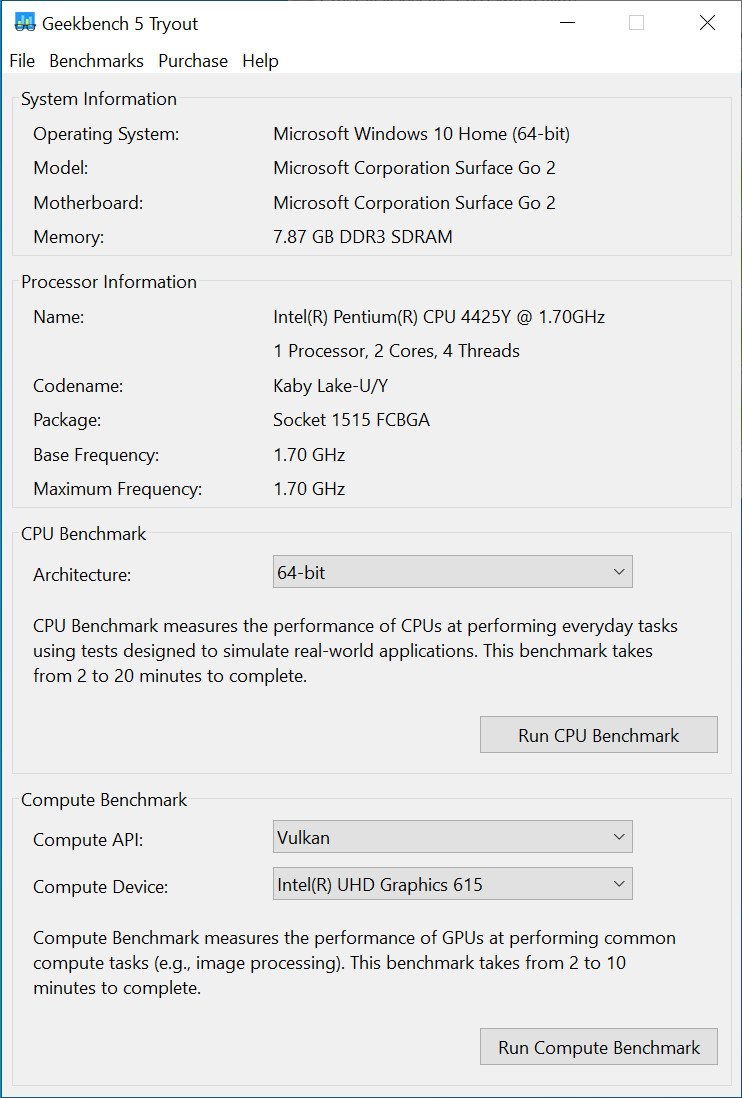Click the 7.87 GB DDR3 SDRAM memory value
Image resolution: width=742 pixels, height=1098 pixels.
[x=363, y=237]
